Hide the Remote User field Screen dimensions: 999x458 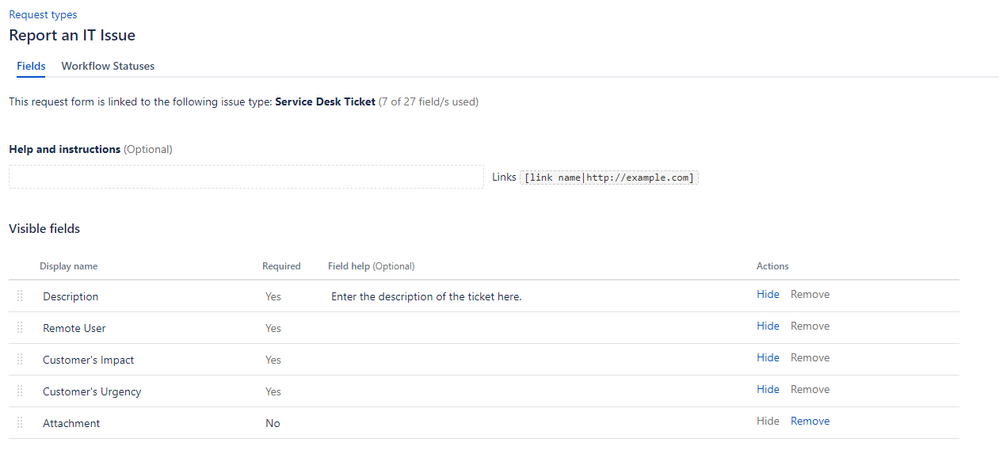click(768, 326)
